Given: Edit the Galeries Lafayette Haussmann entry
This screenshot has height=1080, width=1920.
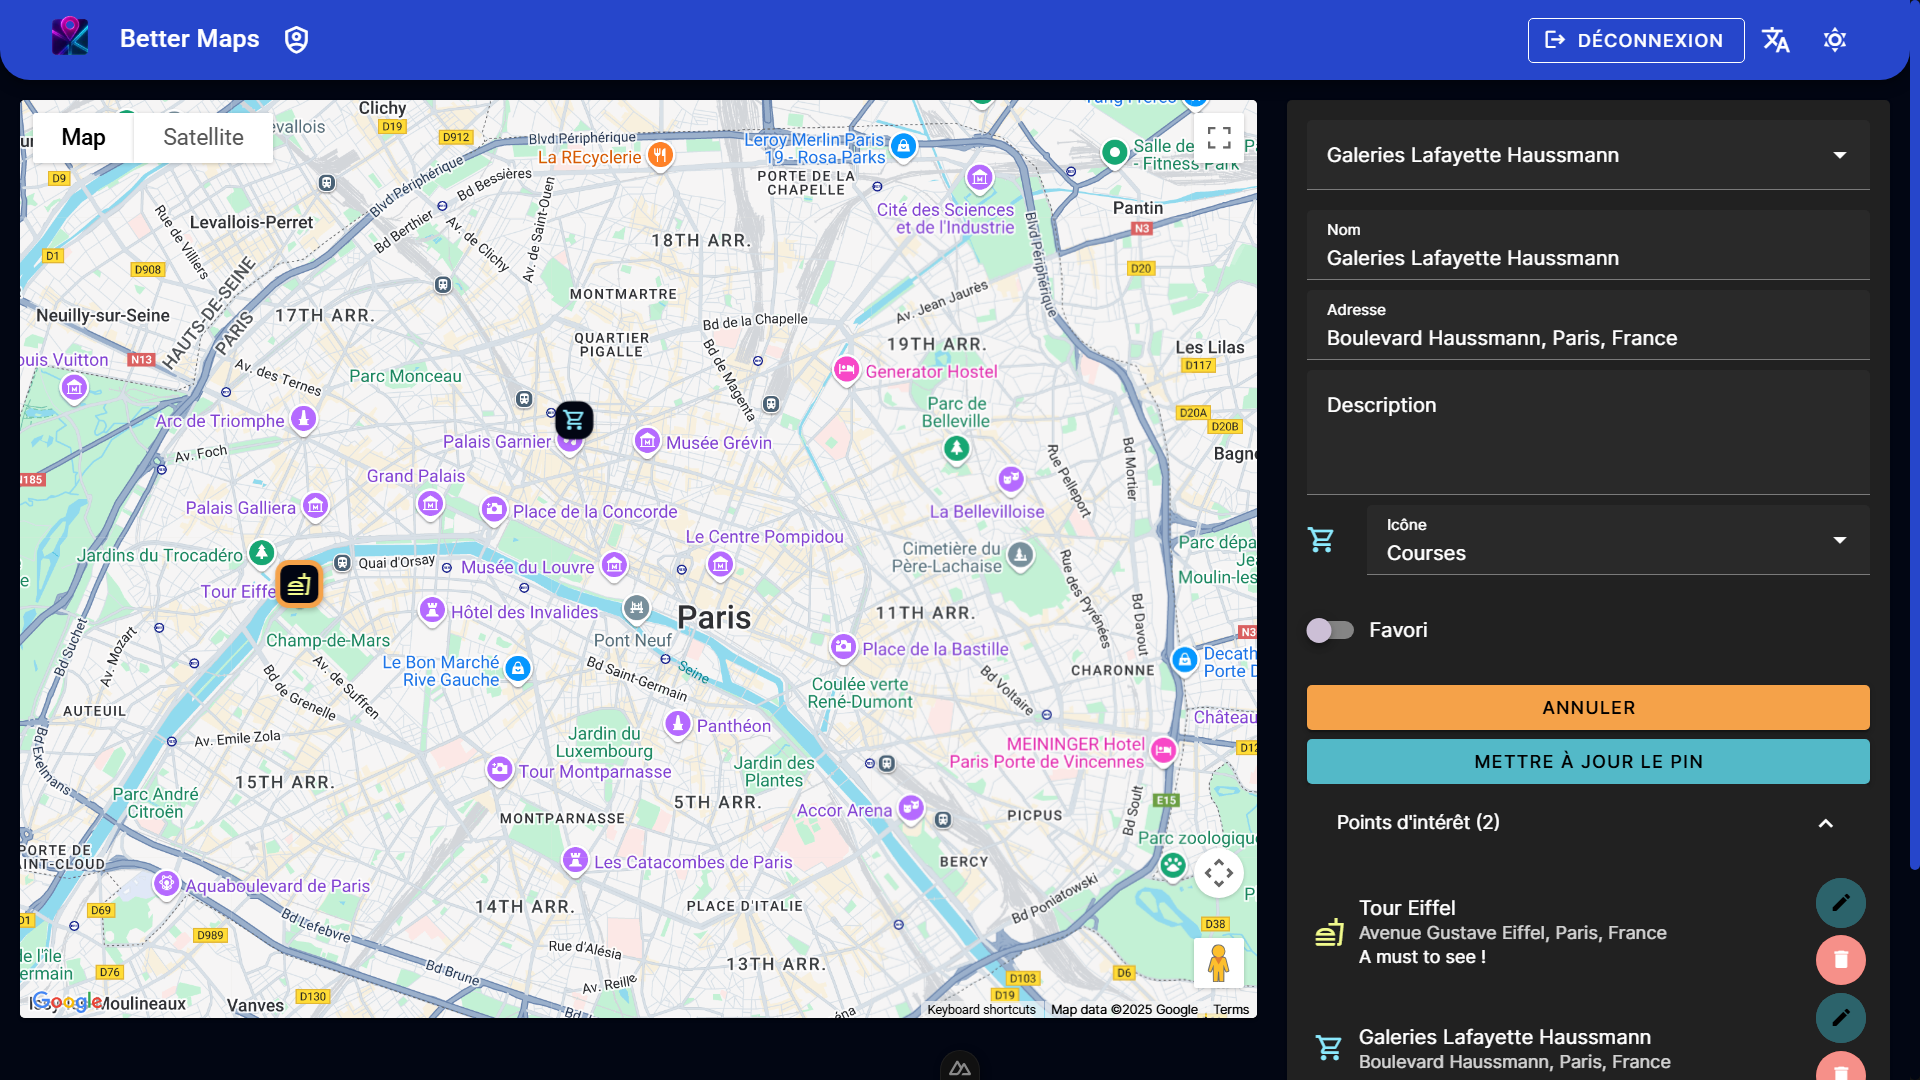Looking at the screenshot, I should pyautogui.click(x=1840, y=1018).
